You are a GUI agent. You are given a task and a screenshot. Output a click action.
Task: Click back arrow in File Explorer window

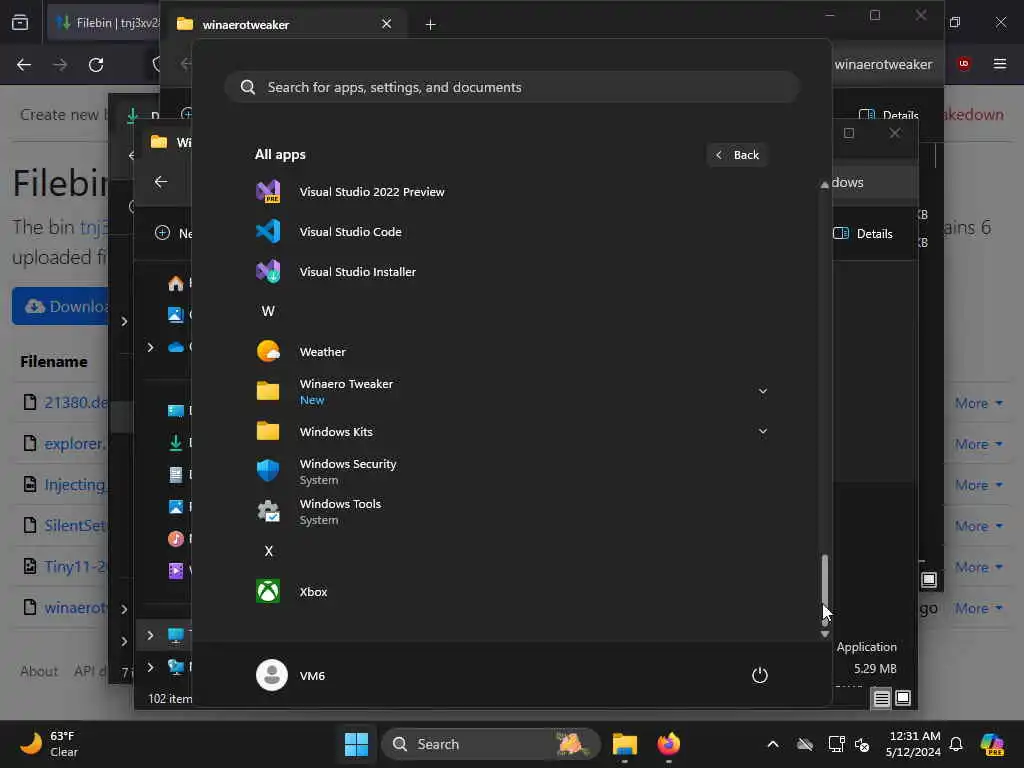click(x=161, y=182)
